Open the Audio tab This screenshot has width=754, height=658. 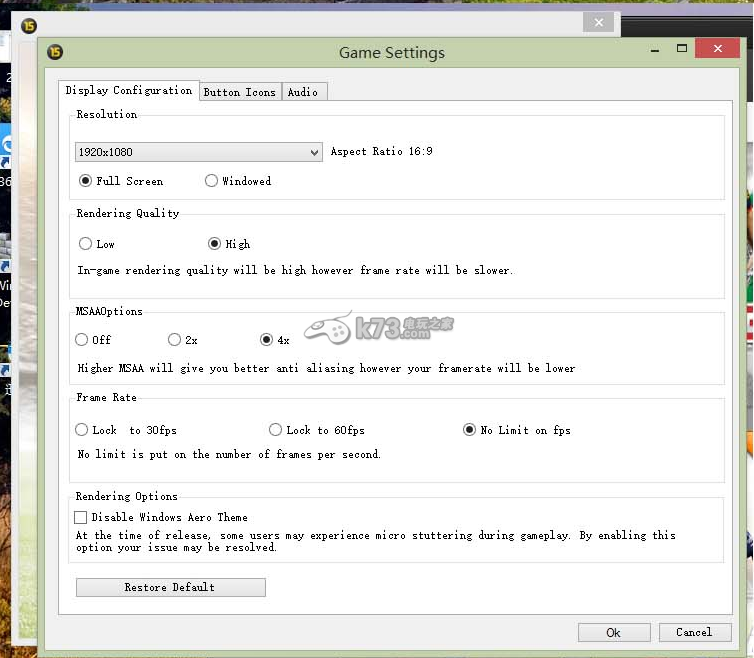point(303,92)
